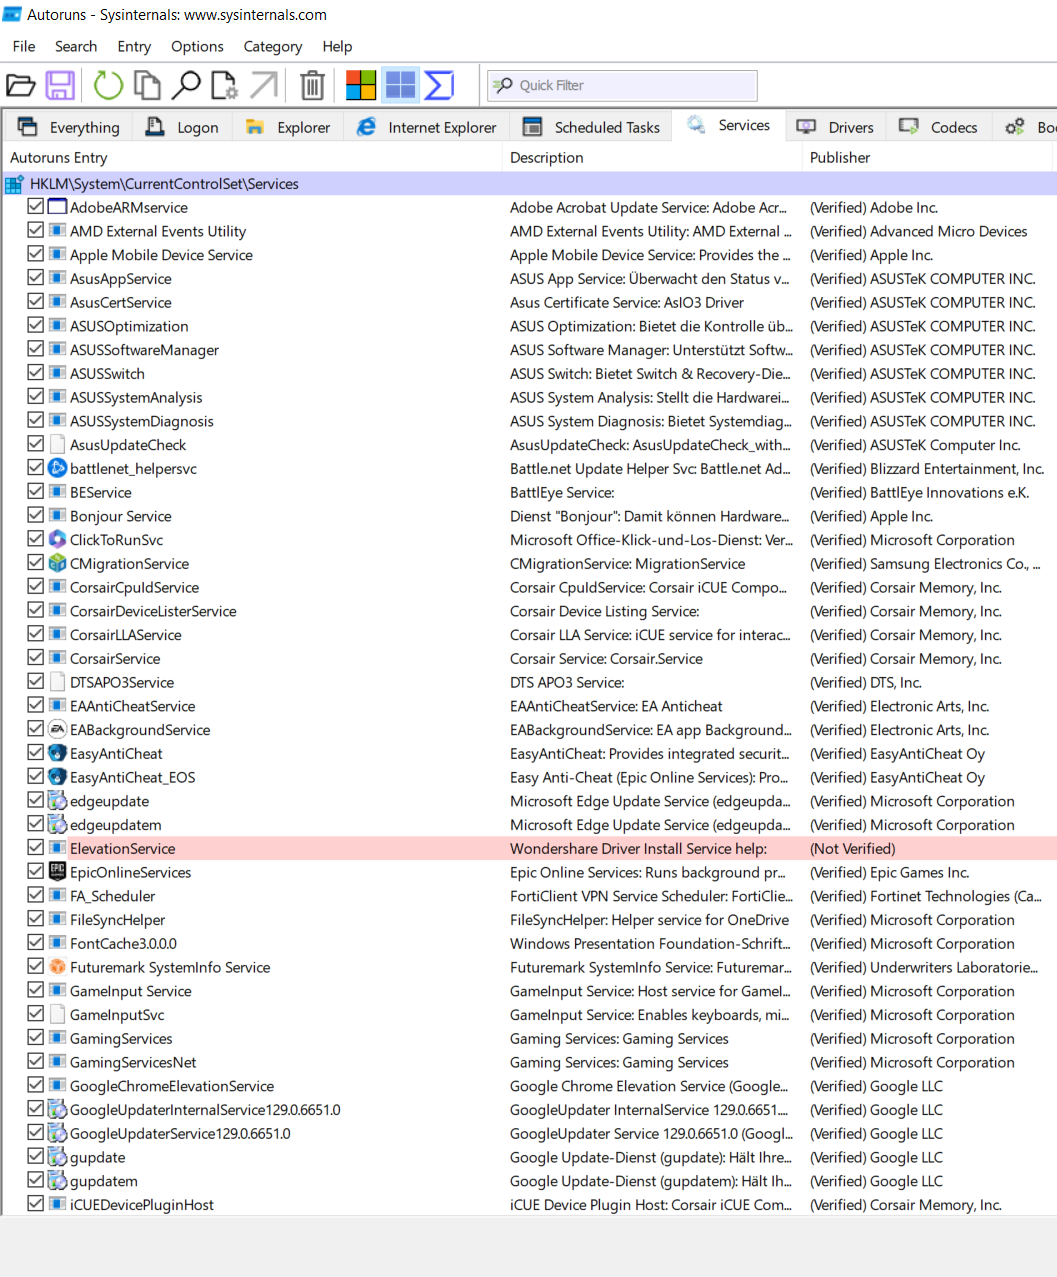Click the Futuremark SystemInfo Service icon
1057x1277 pixels.
(58, 967)
